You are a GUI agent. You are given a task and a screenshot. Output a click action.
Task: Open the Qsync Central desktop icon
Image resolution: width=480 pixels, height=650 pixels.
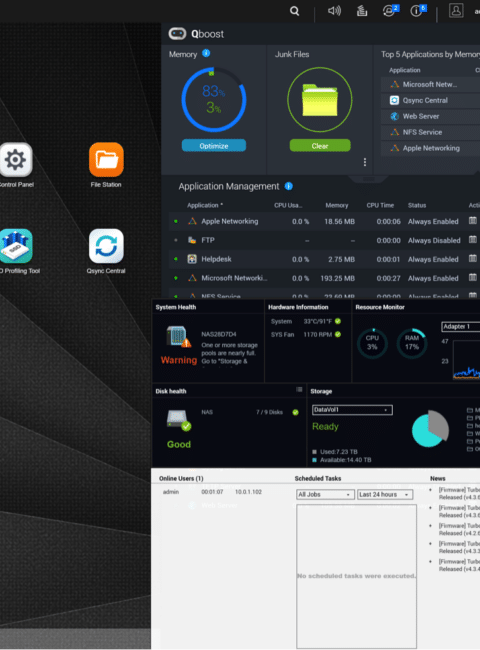pos(106,246)
